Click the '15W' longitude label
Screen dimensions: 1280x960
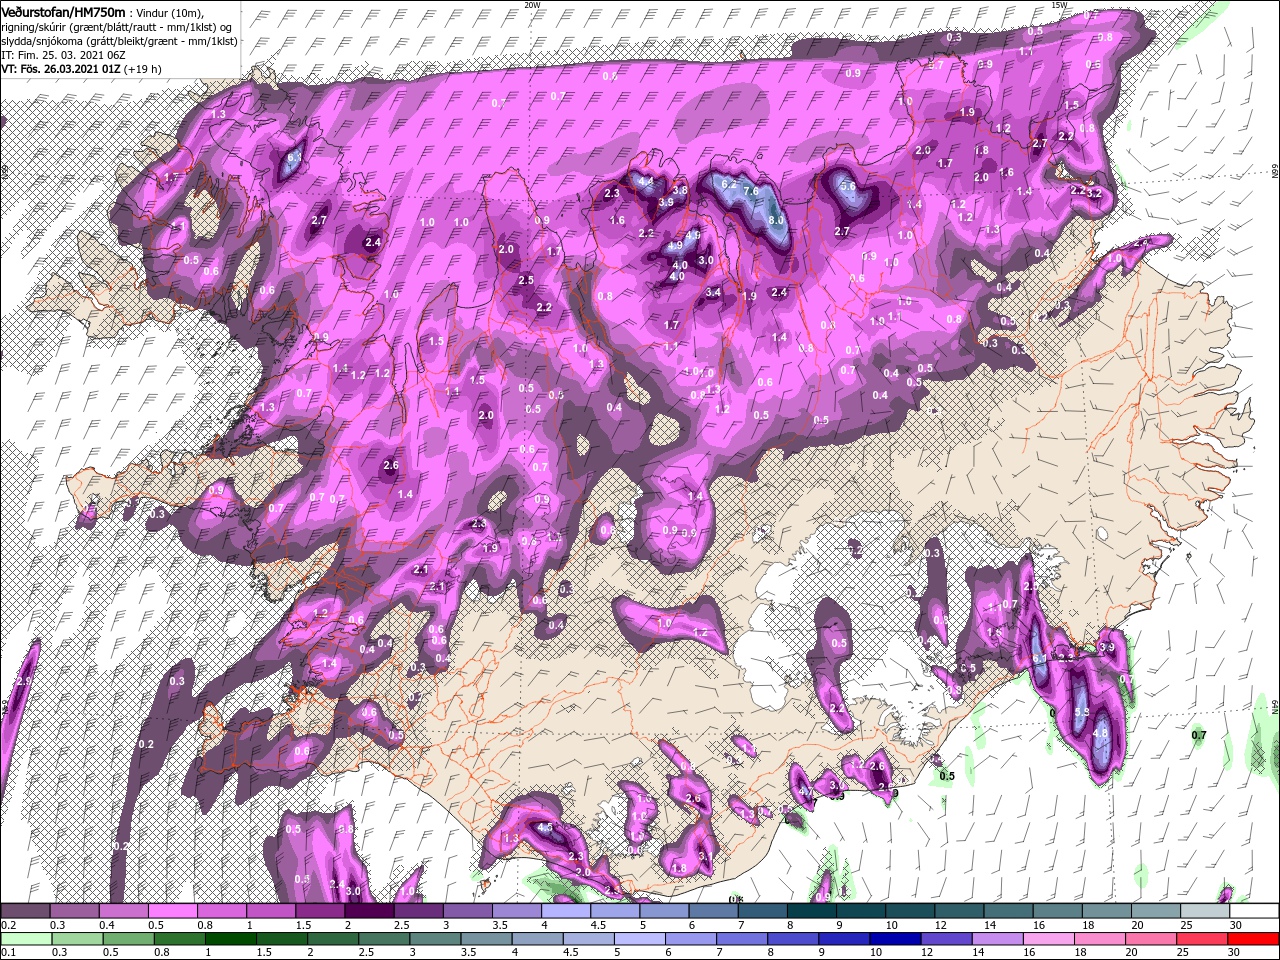point(1059,5)
